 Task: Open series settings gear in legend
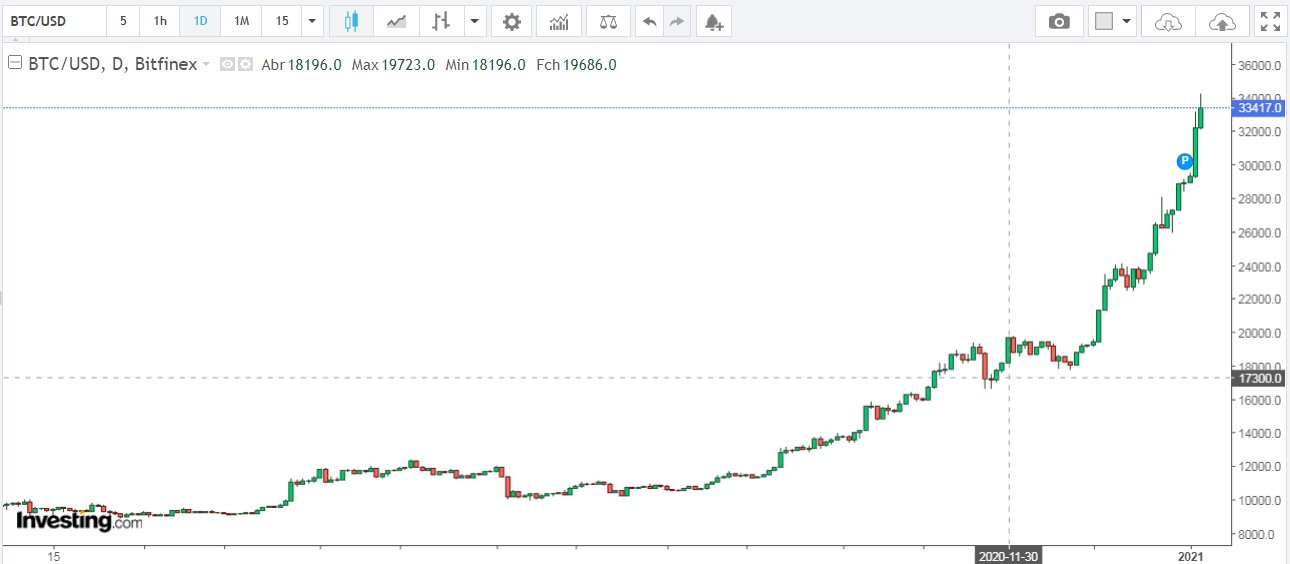(x=245, y=65)
